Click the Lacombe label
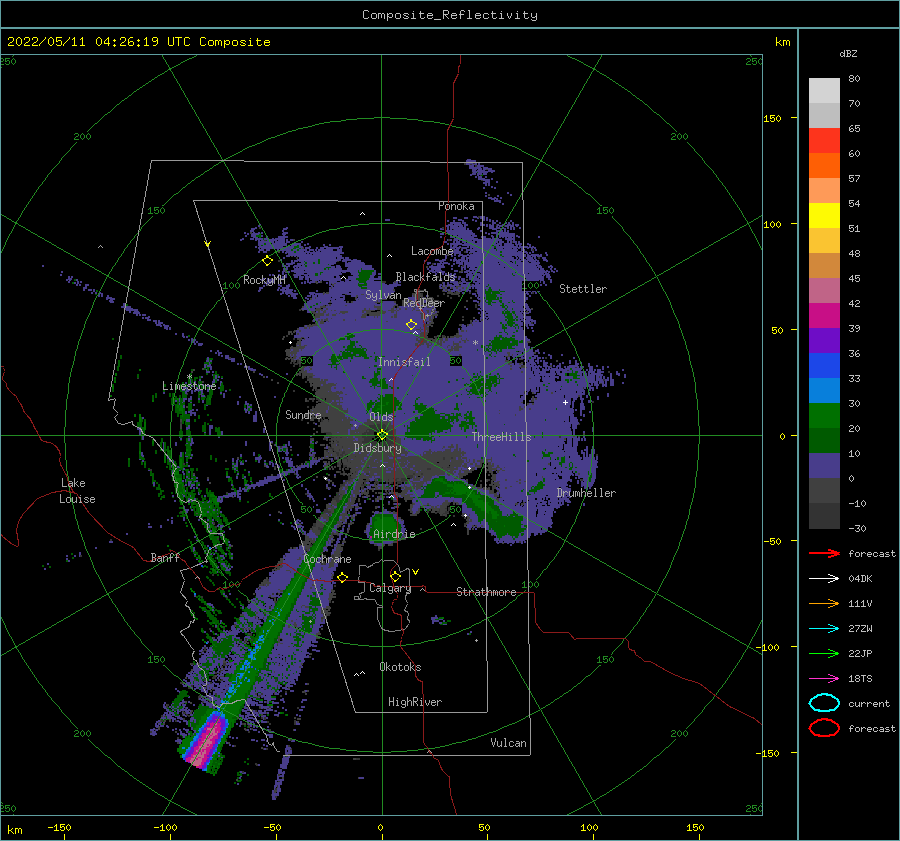900x841 pixels. click(432, 251)
